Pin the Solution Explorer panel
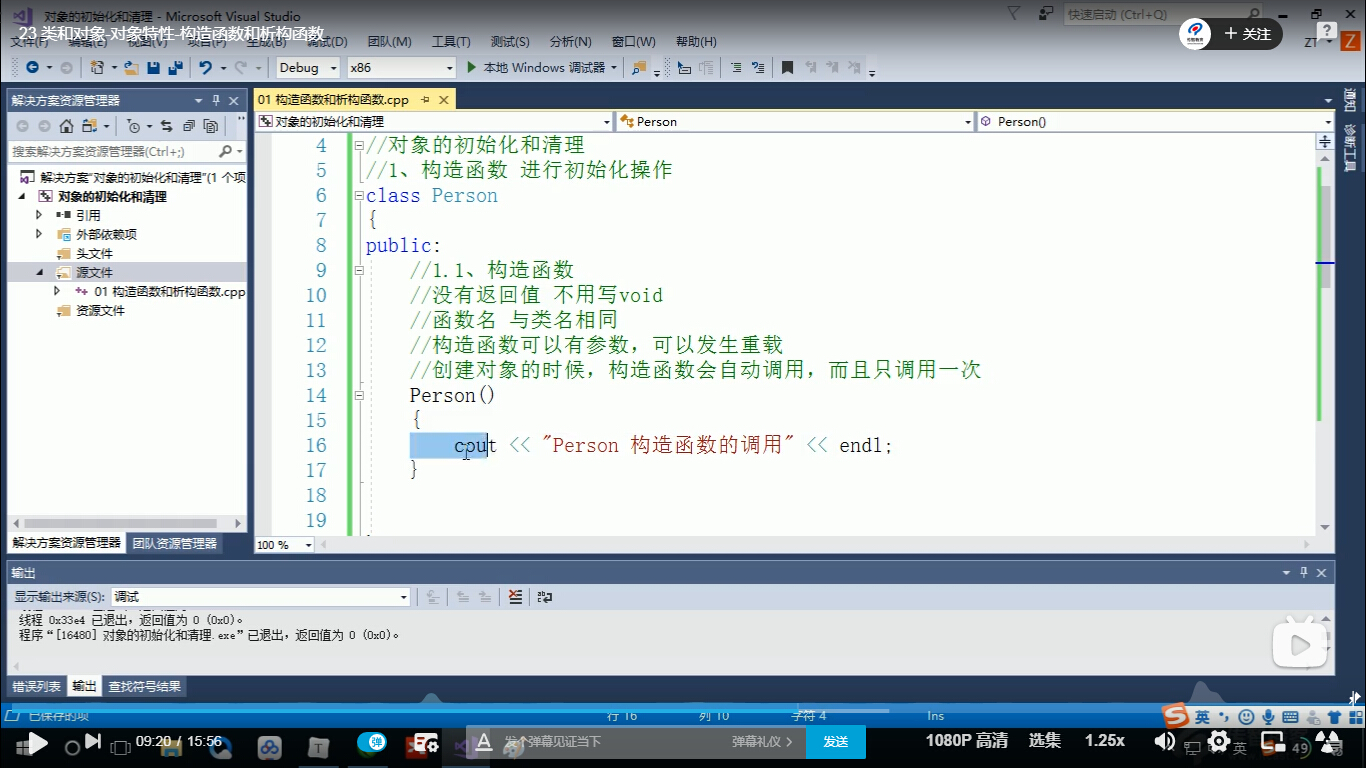Image resolution: width=1366 pixels, height=768 pixels. pos(216,101)
